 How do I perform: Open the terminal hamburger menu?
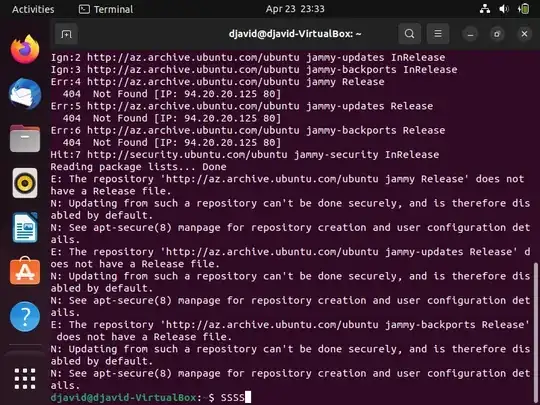[x=438, y=34]
